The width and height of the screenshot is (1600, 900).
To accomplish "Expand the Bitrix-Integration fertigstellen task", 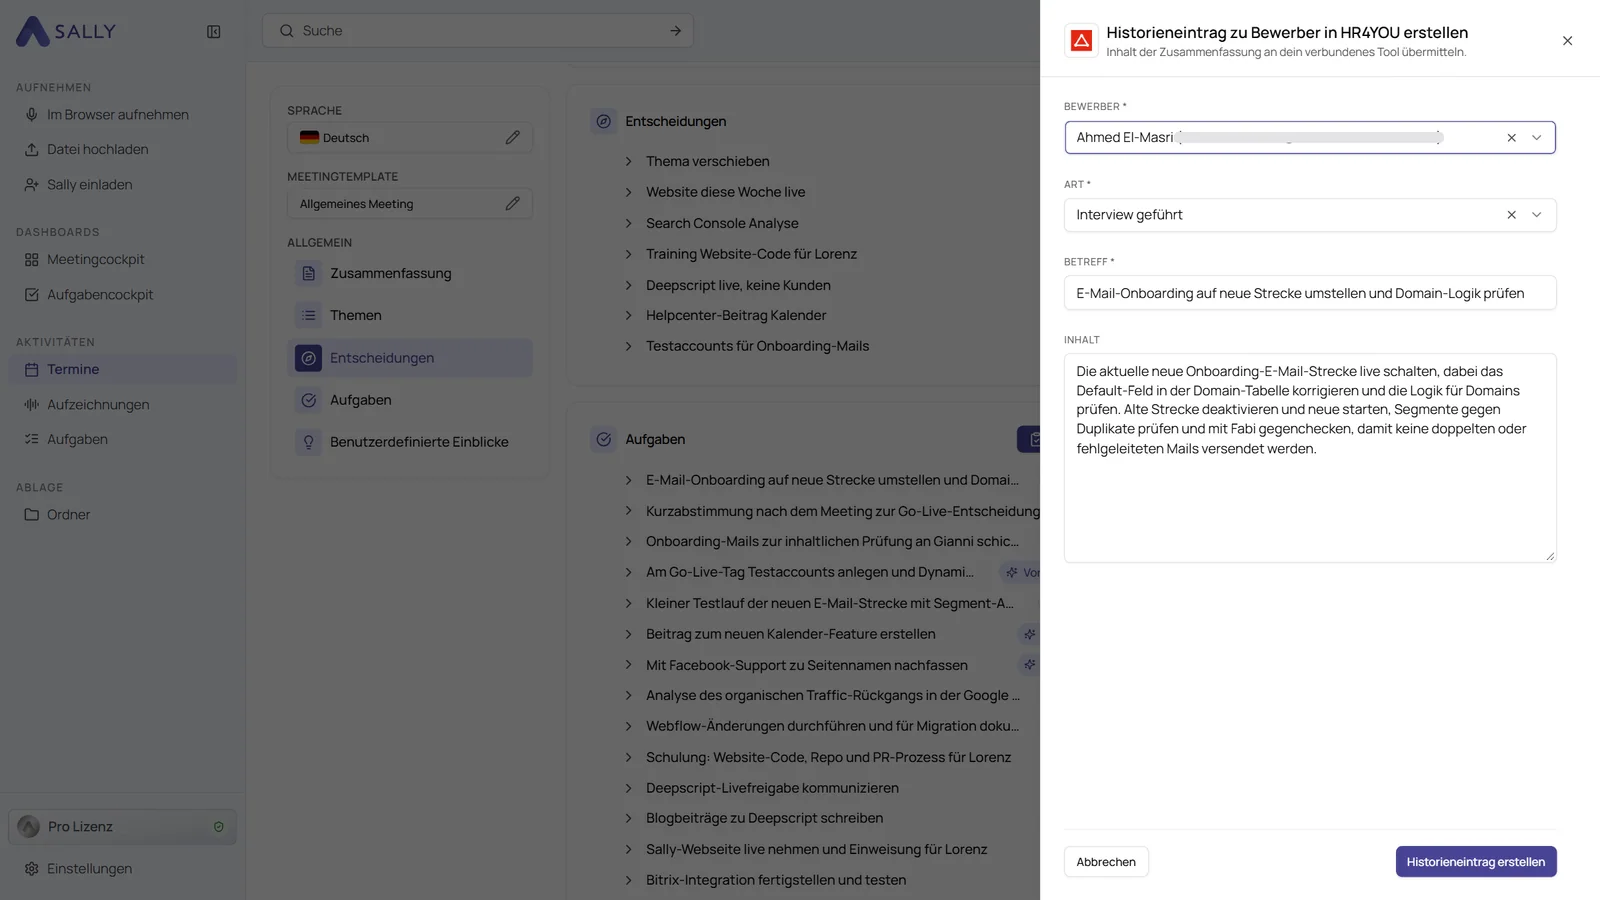I will 628,880.
